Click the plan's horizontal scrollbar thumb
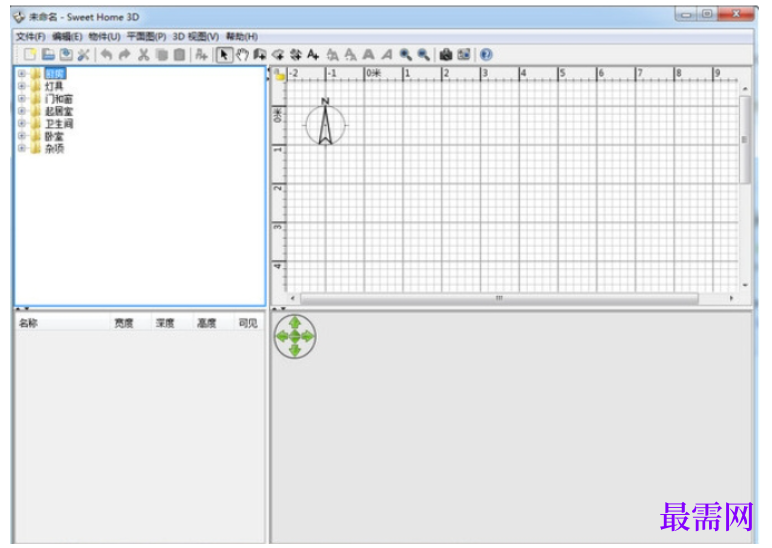The width and height of the screenshot is (772, 548). pyautogui.click(x=499, y=298)
